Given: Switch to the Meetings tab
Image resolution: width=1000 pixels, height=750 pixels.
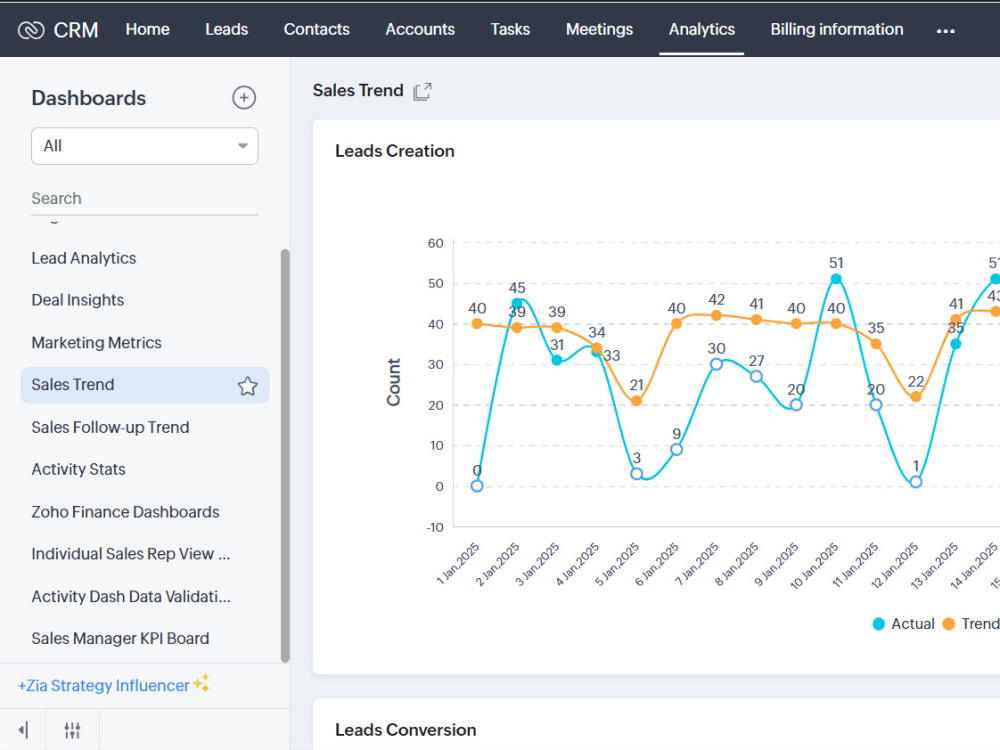Looking at the screenshot, I should pos(599,29).
